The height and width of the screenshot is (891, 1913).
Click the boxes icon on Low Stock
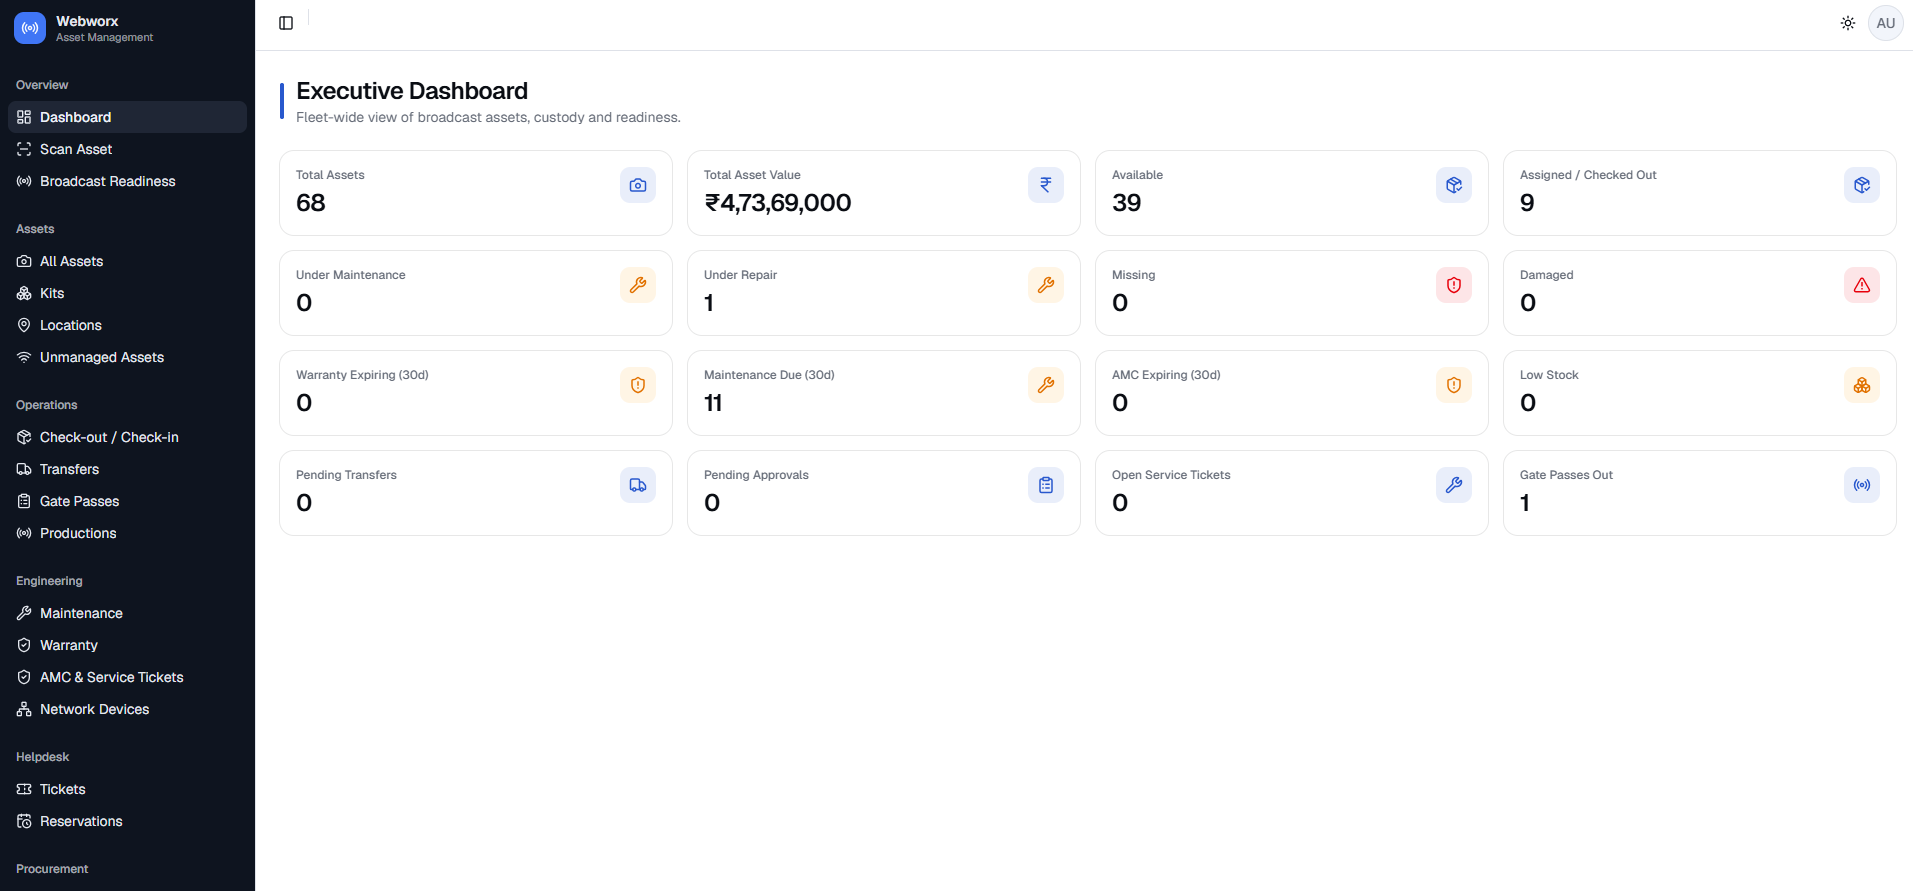tap(1862, 385)
